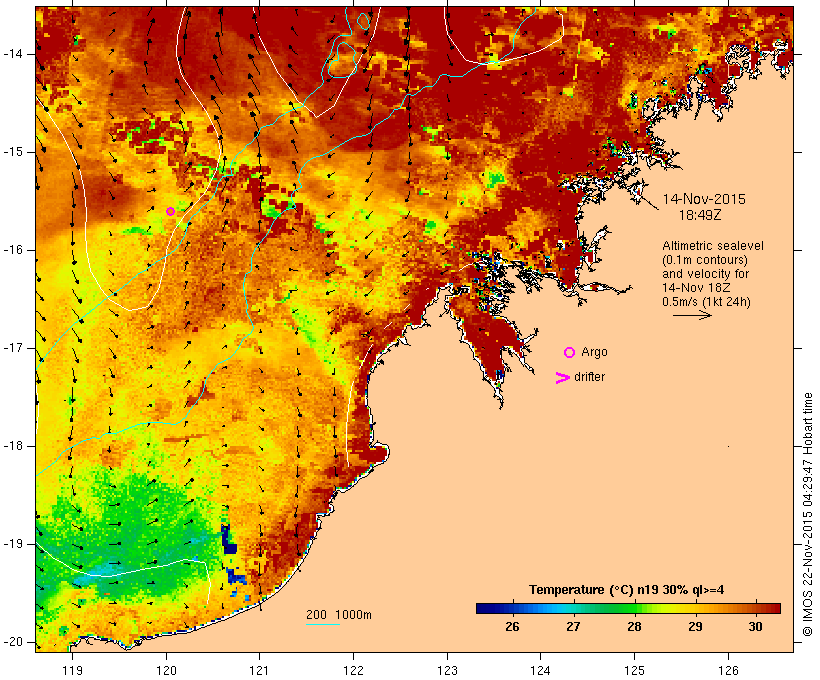
Task: Click the '14-Nov-2015' date label
Action: tap(704, 199)
